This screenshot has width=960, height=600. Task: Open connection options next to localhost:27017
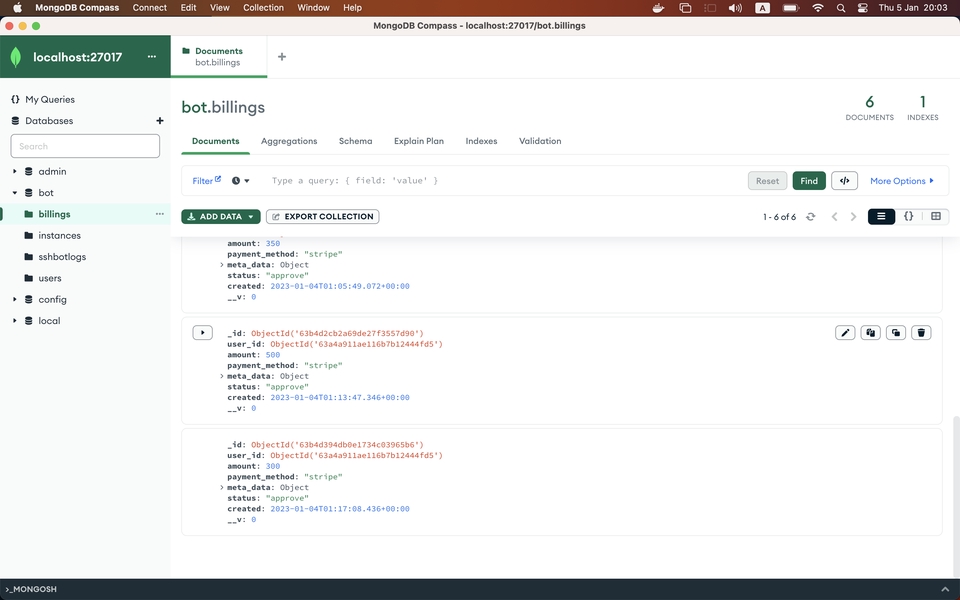coord(152,56)
